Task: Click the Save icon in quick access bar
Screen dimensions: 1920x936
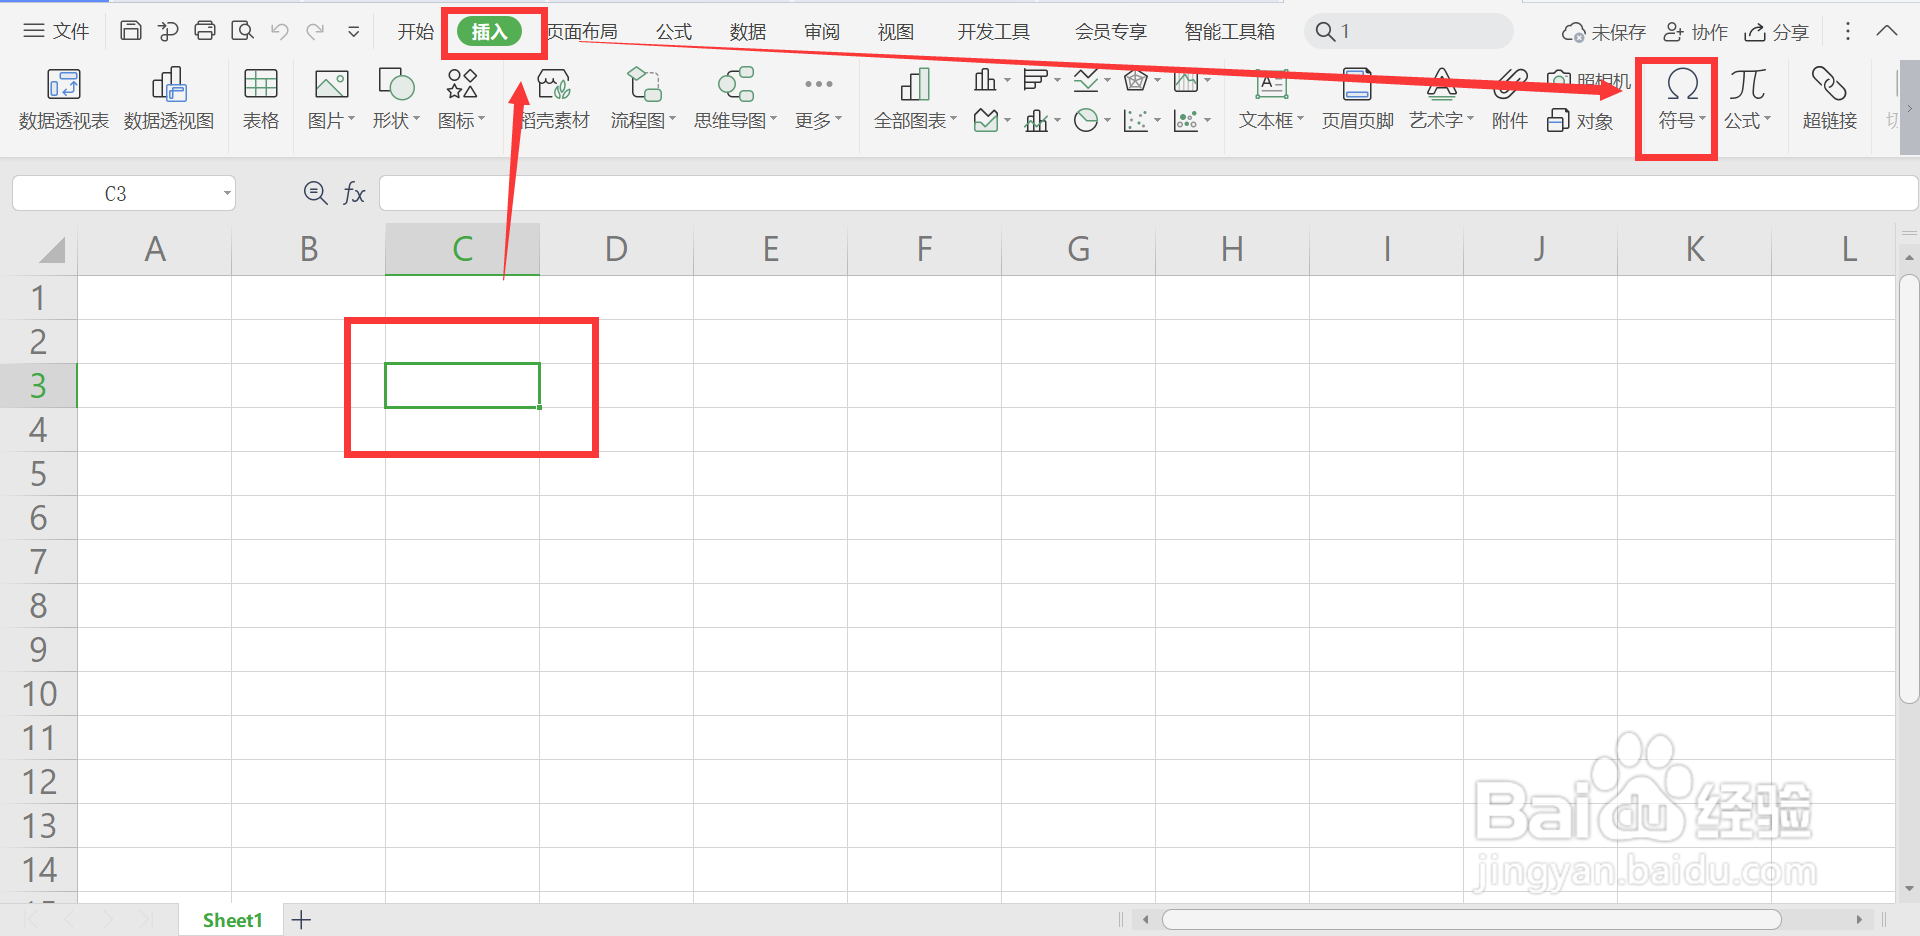Action: tap(130, 31)
